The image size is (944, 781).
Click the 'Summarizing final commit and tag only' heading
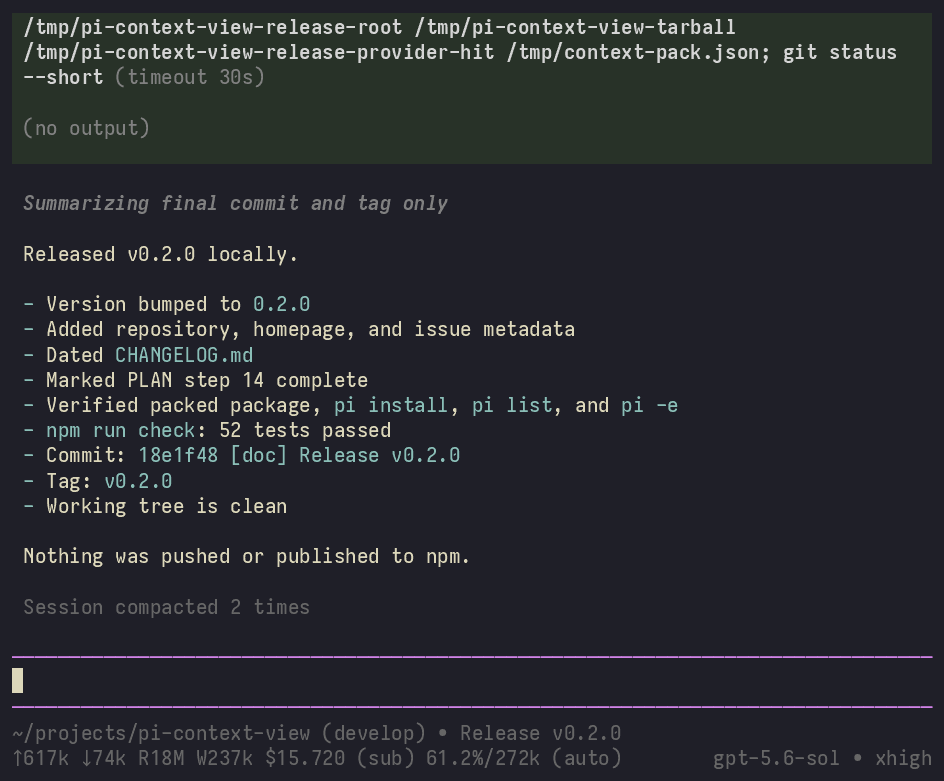point(235,204)
